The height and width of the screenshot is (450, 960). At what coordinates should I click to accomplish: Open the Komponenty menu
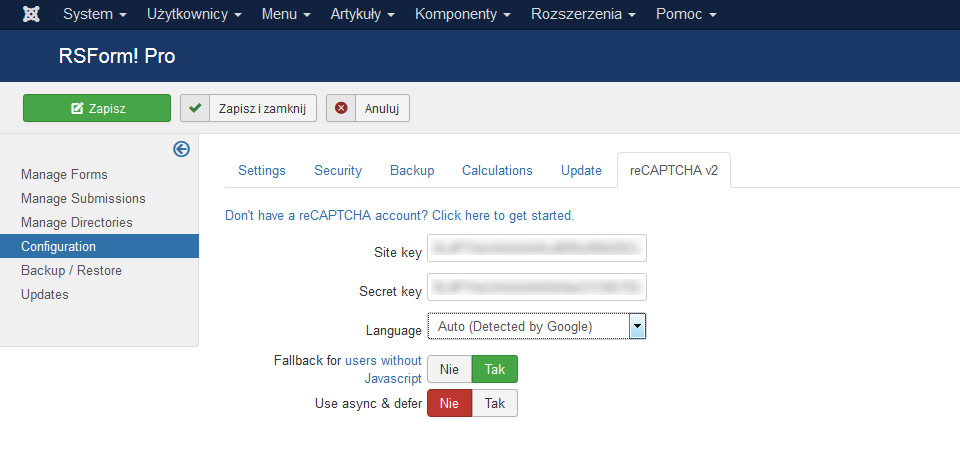(462, 14)
